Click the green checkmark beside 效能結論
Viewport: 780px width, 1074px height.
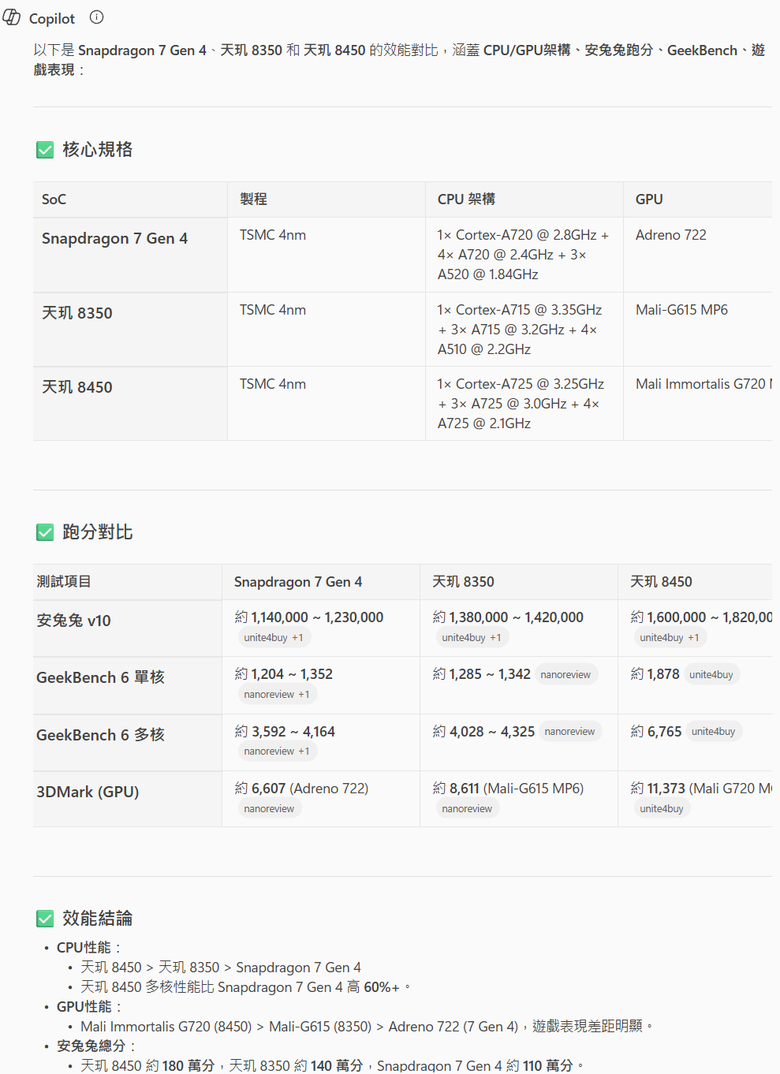(x=45, y=919)
